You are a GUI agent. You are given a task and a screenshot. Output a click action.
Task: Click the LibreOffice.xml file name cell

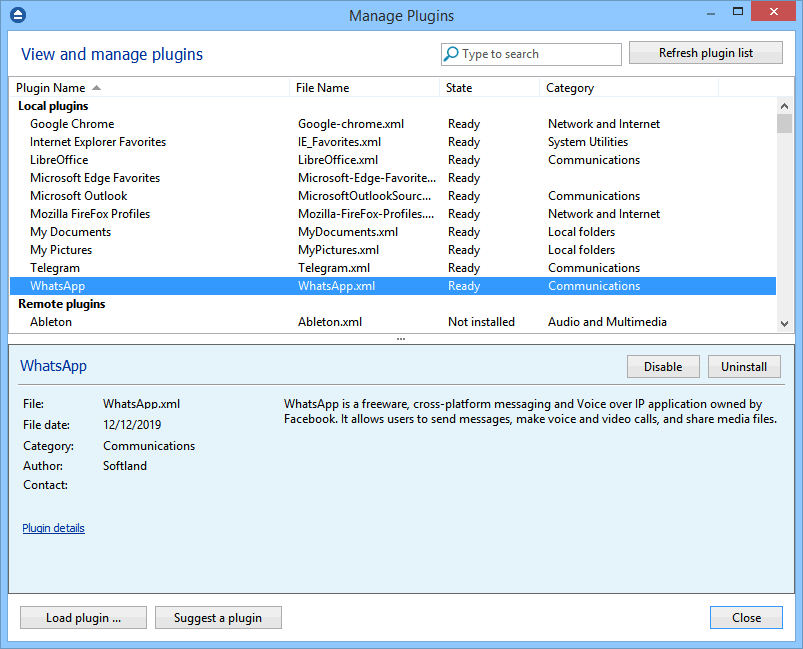[x=338, y=160]
